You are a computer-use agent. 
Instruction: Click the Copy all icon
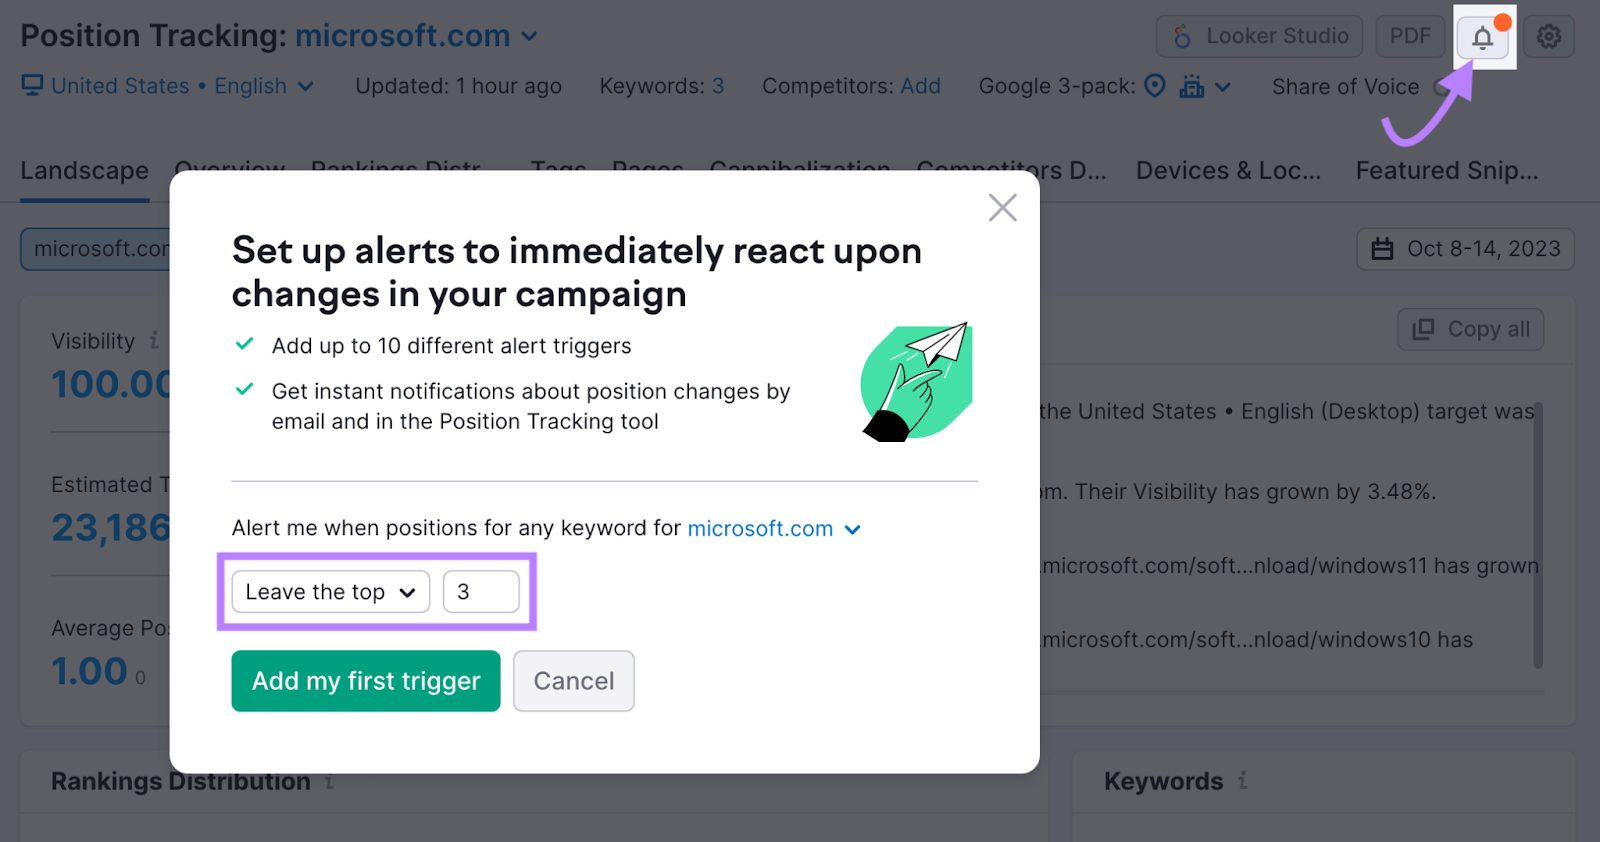(x=1423, y=329)
